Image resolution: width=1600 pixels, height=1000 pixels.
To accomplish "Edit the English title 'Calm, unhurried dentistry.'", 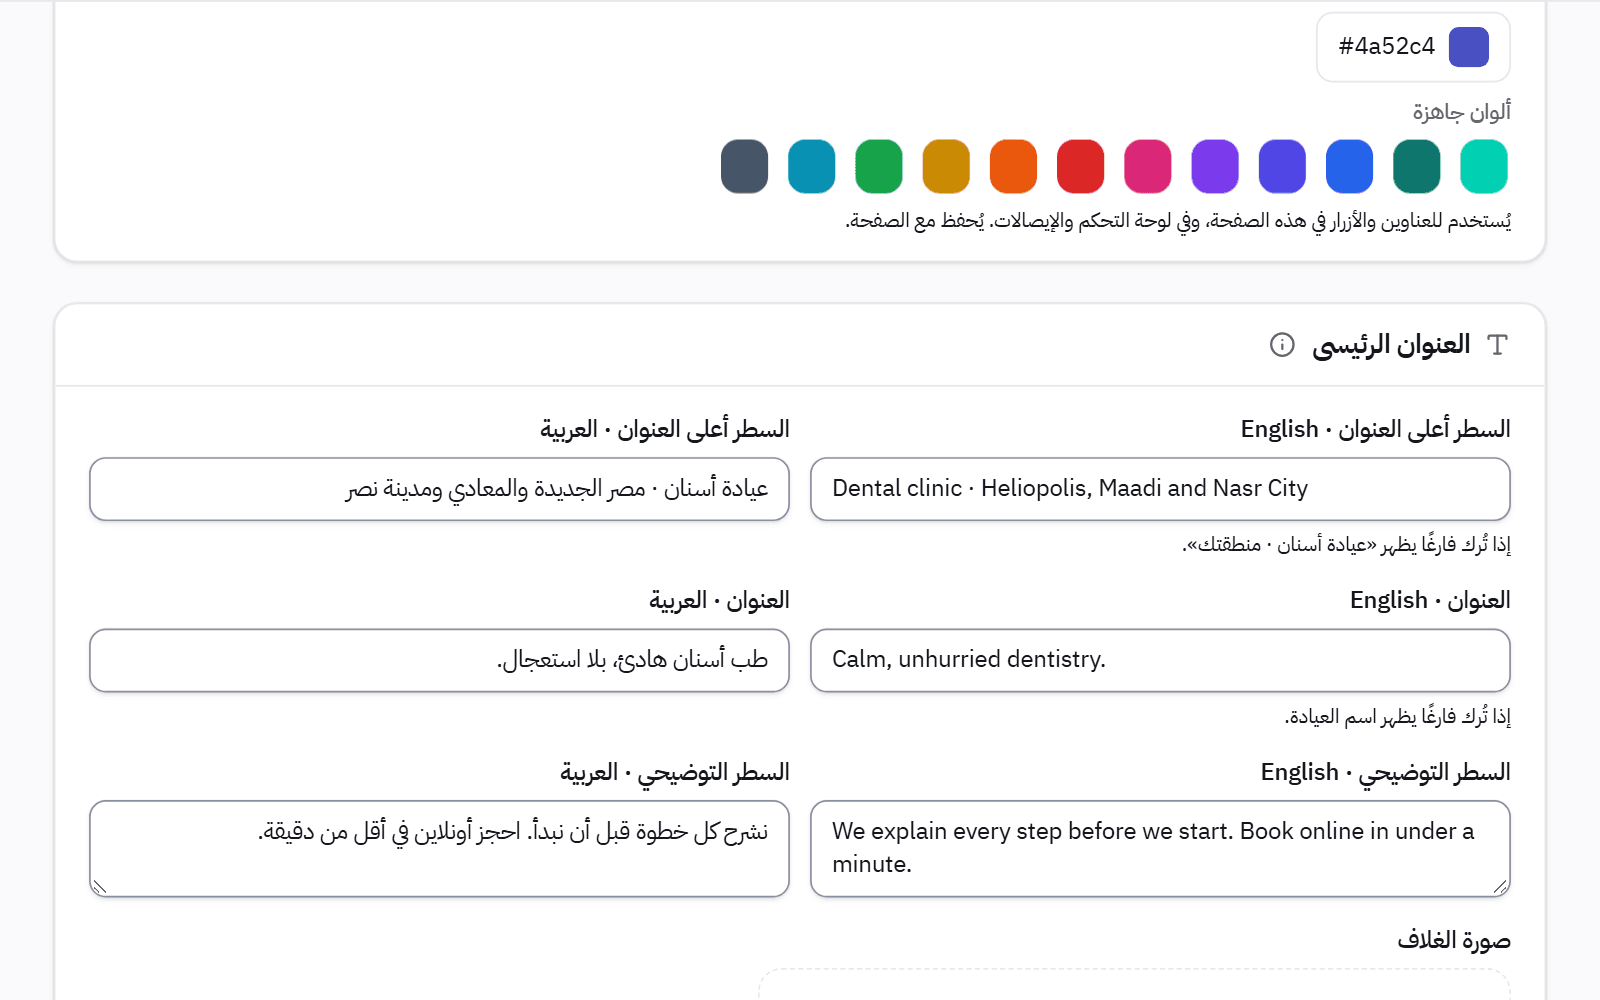I will pos(1160,660).
